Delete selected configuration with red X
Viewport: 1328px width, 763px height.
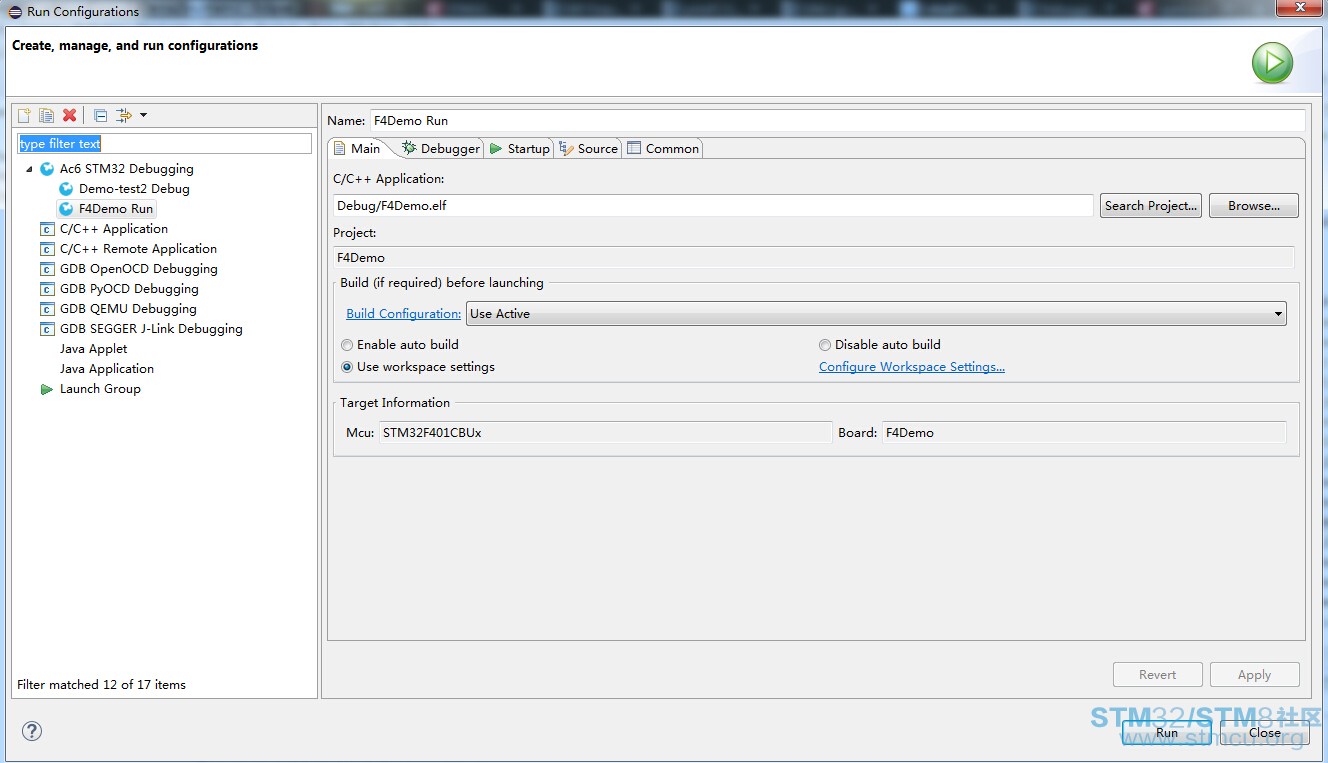[69, 115]
